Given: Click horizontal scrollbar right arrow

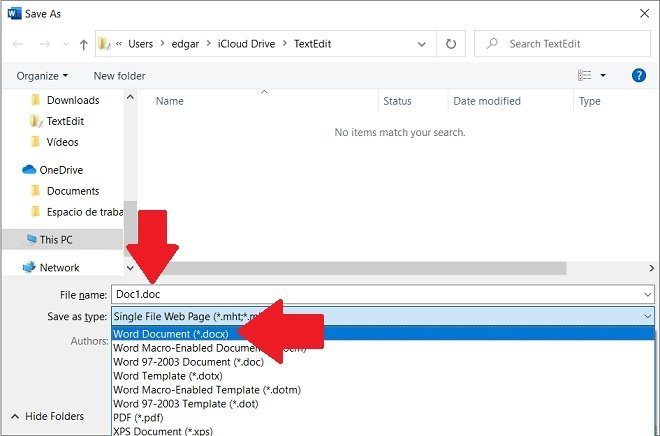Looking at the screenshot, I should [652, 268].
